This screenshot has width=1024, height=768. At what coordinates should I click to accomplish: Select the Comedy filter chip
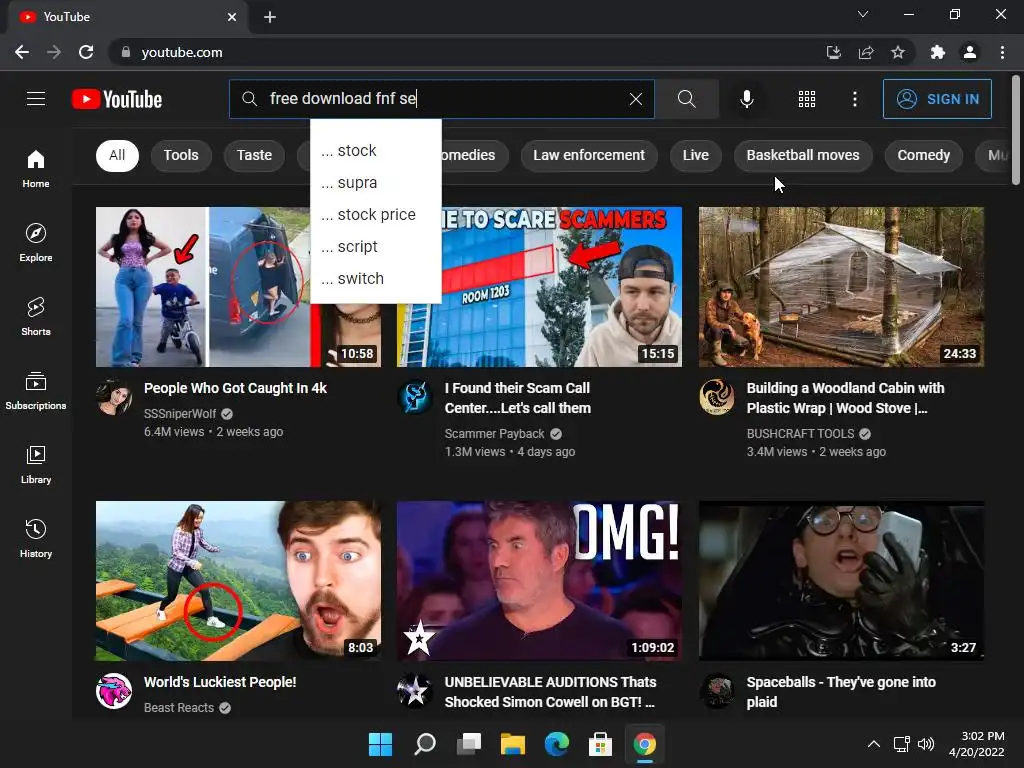(923, 155)
